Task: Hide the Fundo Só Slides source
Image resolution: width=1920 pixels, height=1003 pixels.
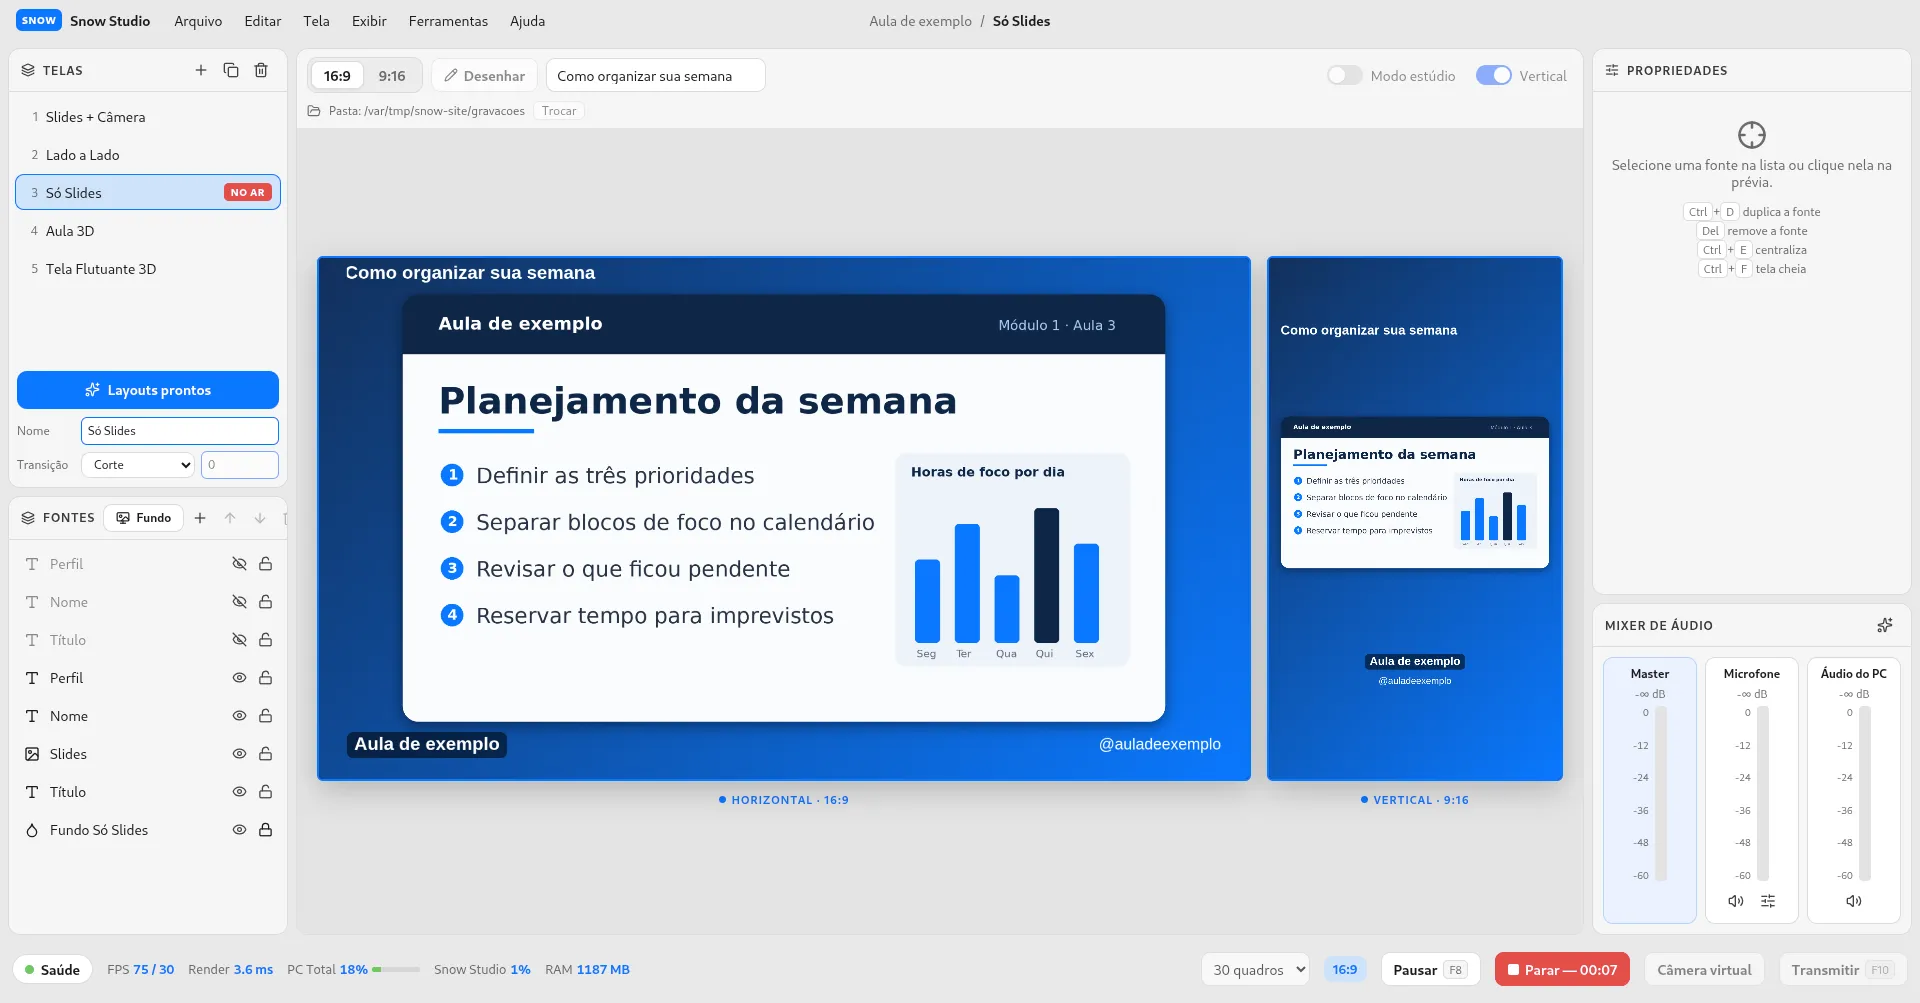Action: pyautogui.click(x=239, y=830)
